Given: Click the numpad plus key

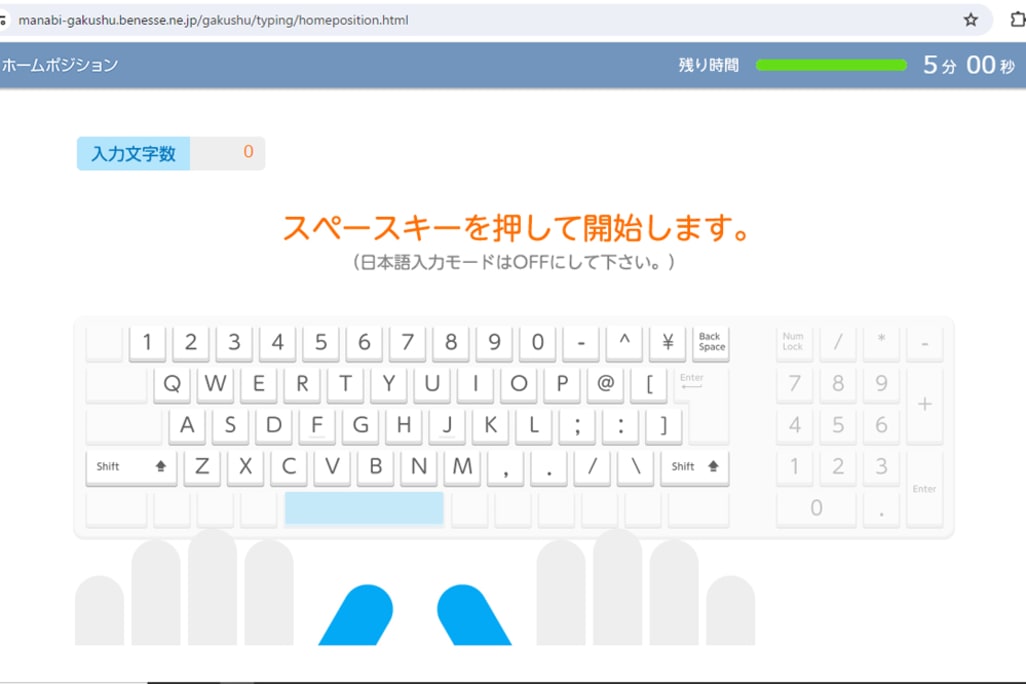Looking at the screenshot, I should [924, 405].
